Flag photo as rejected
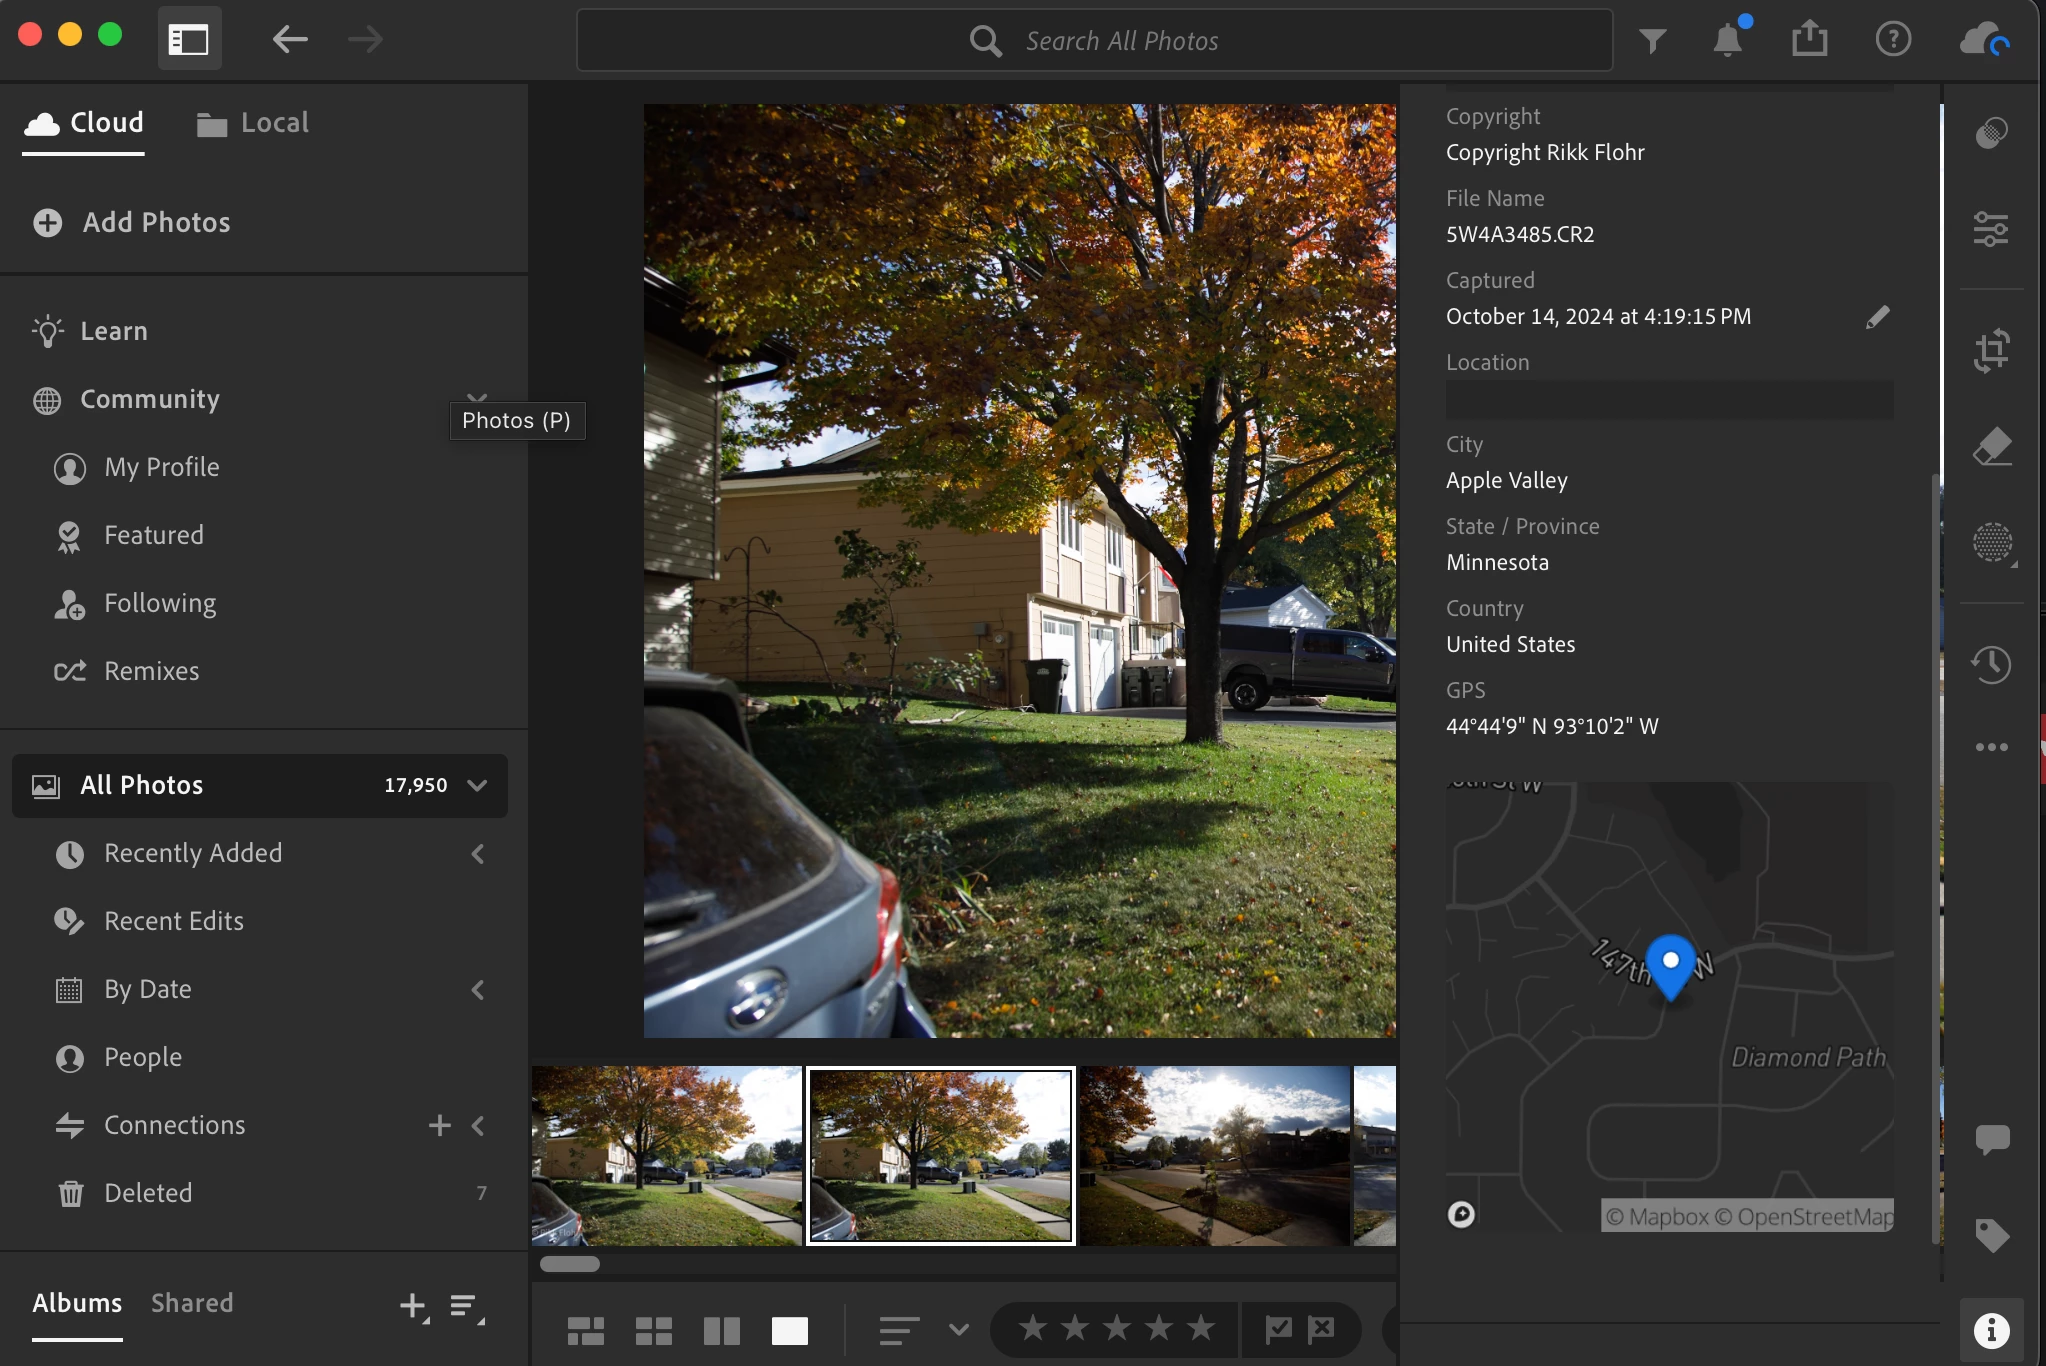Viewport: 2046px width, 1366px height. coord(1321,1329)
